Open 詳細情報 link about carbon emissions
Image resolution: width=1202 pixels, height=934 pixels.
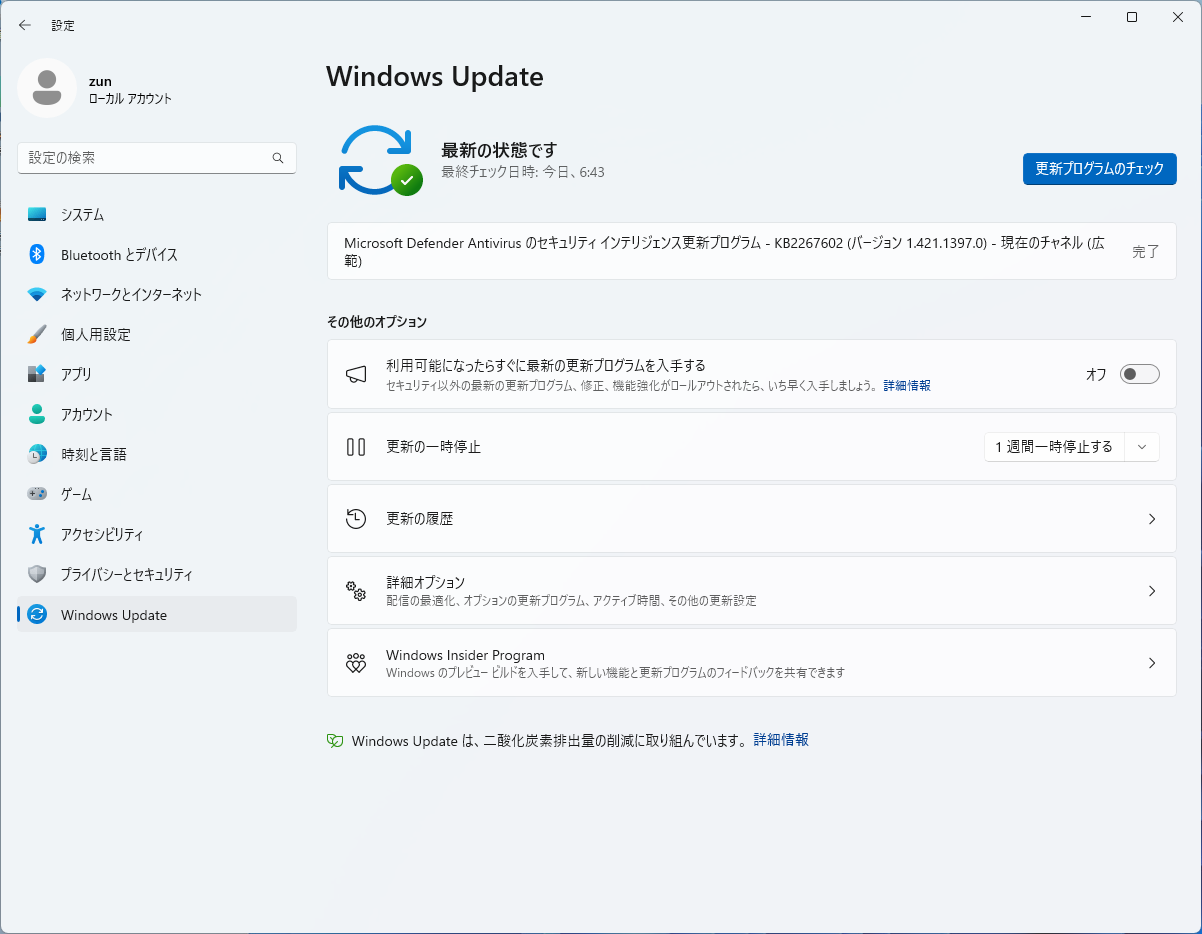click(x=781, y=740)
